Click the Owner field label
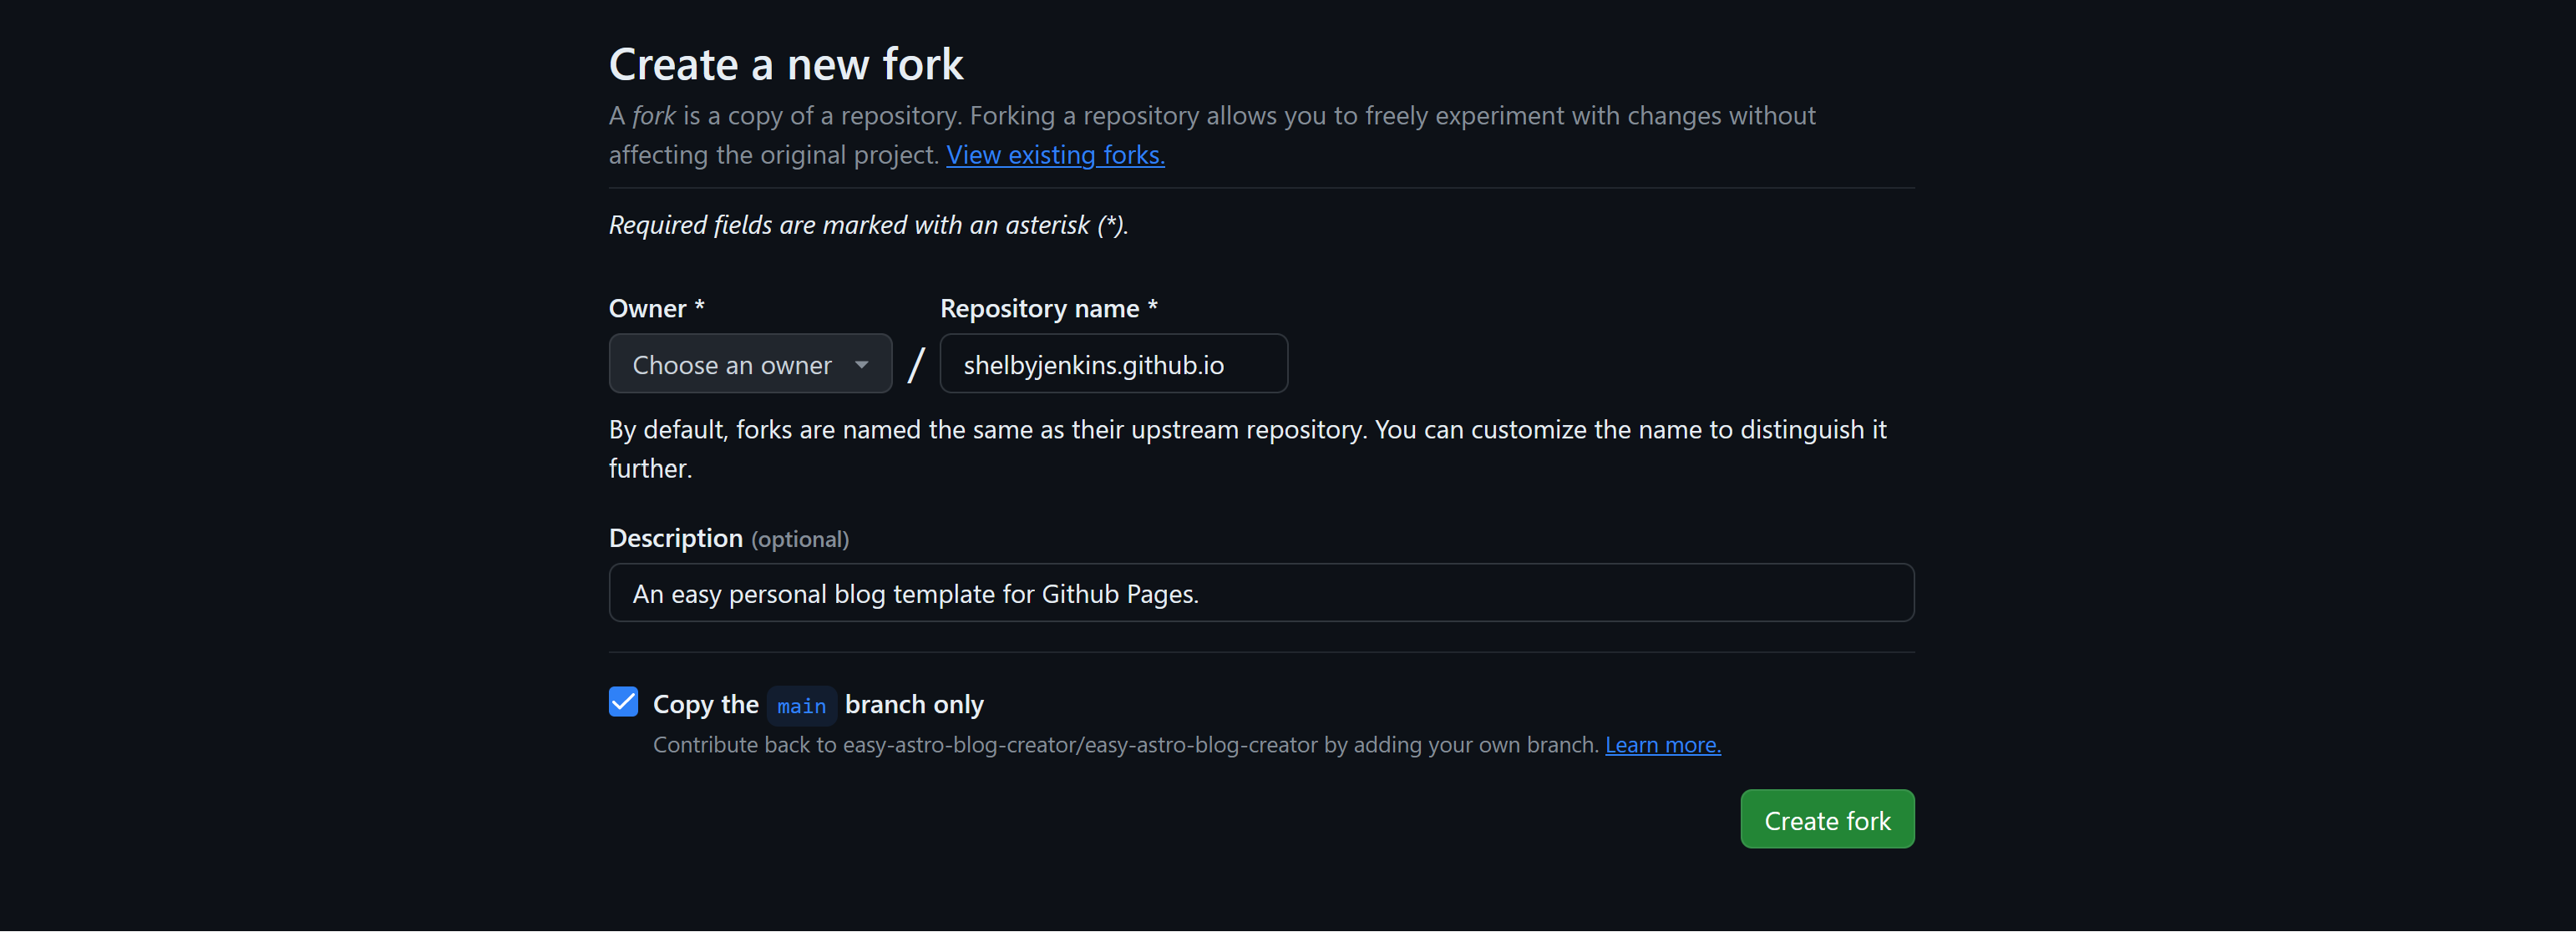 click(647, 308)
